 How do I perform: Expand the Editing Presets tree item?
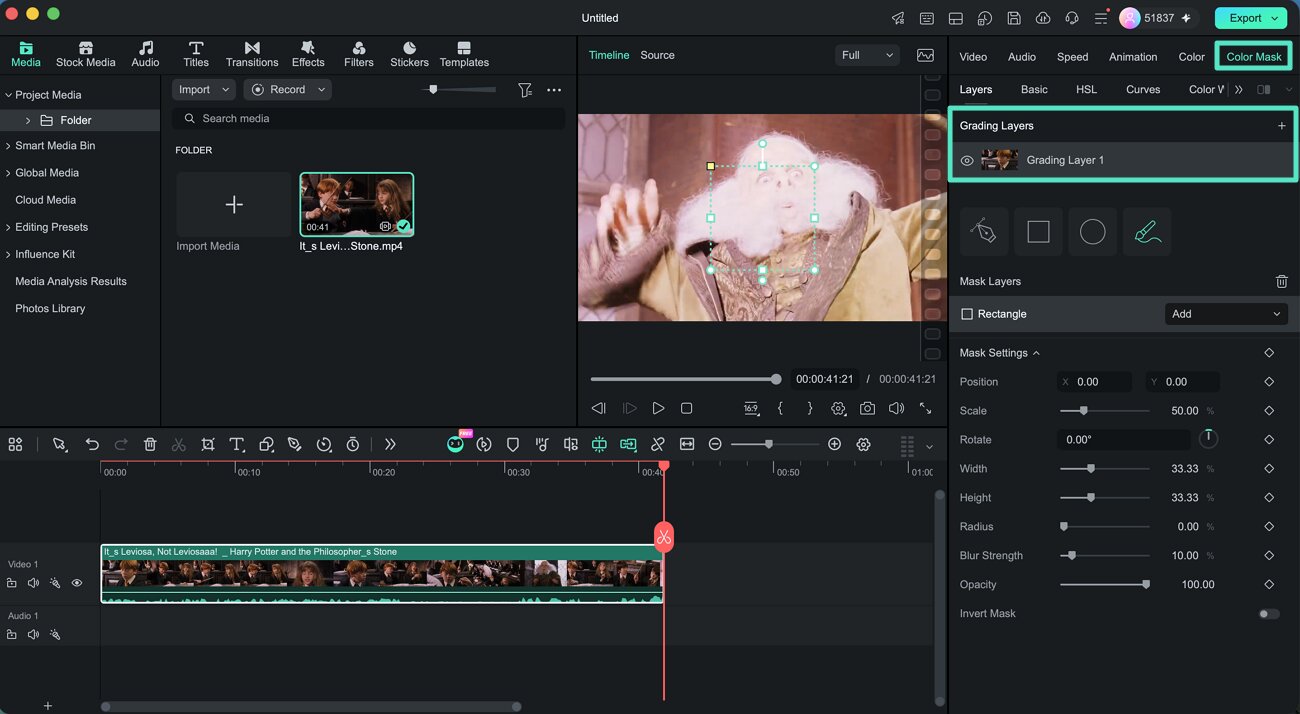[x=8, y=227]
